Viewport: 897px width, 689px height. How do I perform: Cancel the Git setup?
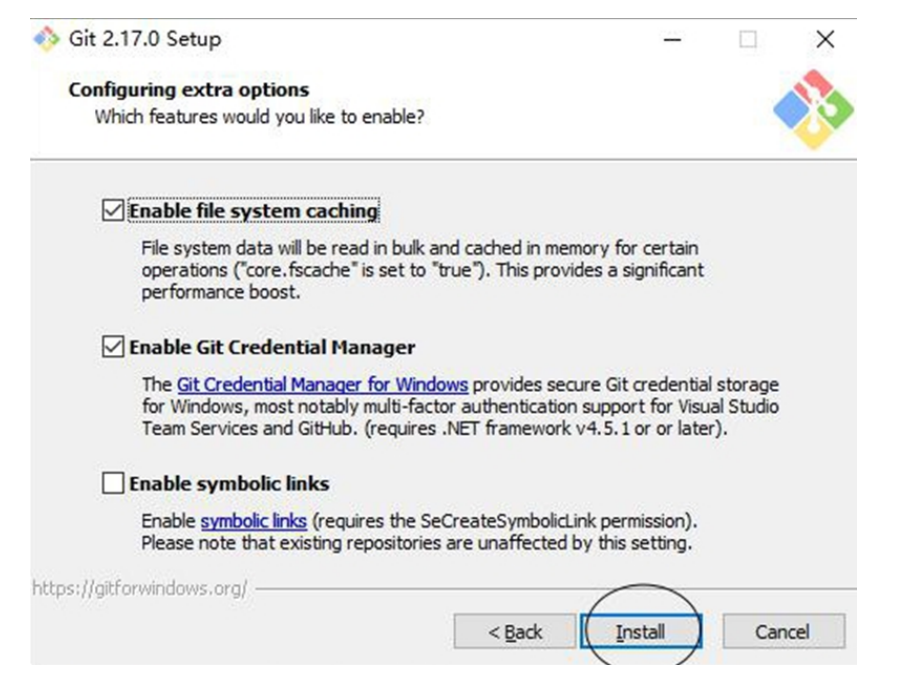tap(783, 631)
